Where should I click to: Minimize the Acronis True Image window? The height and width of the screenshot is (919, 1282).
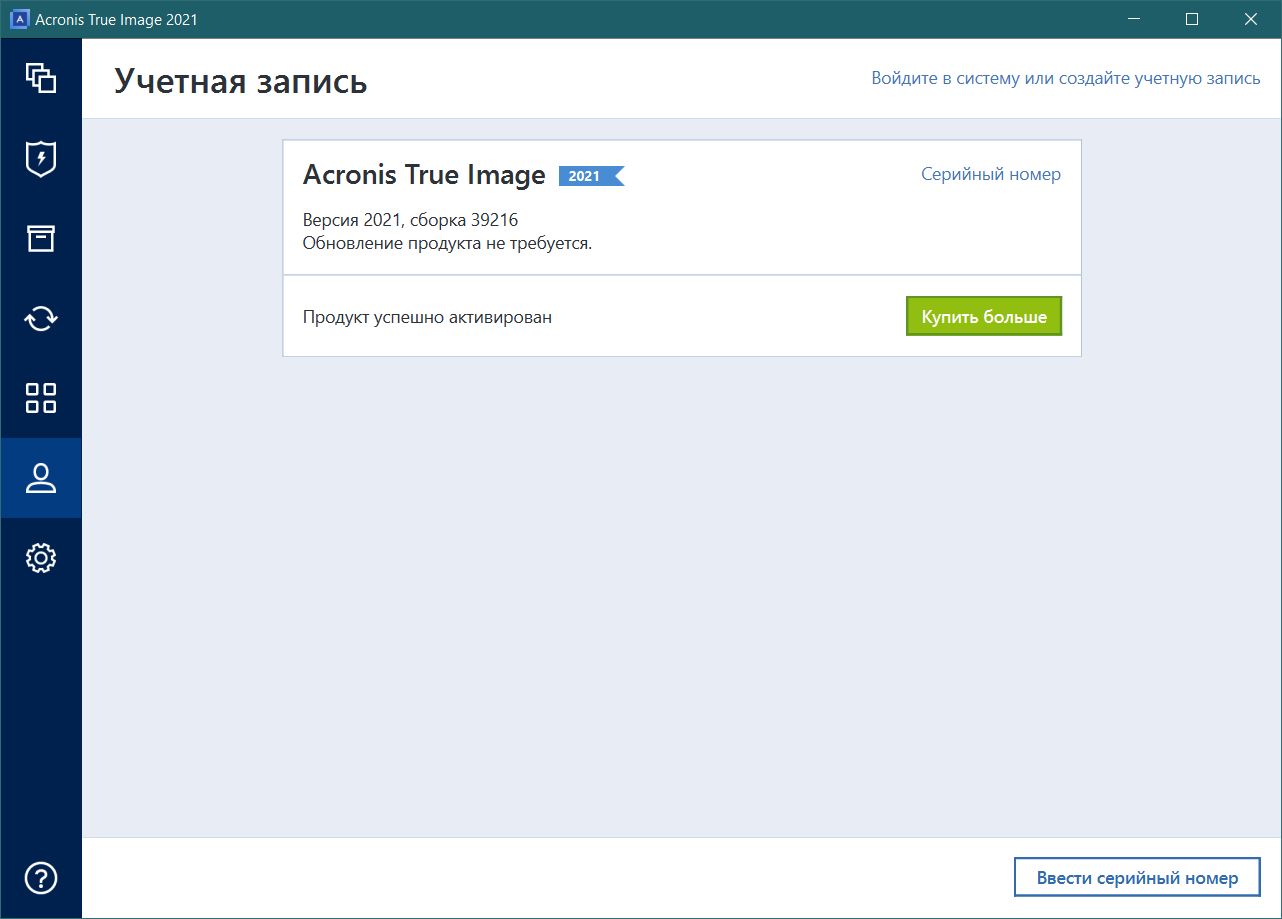[x=1133, y=20]
